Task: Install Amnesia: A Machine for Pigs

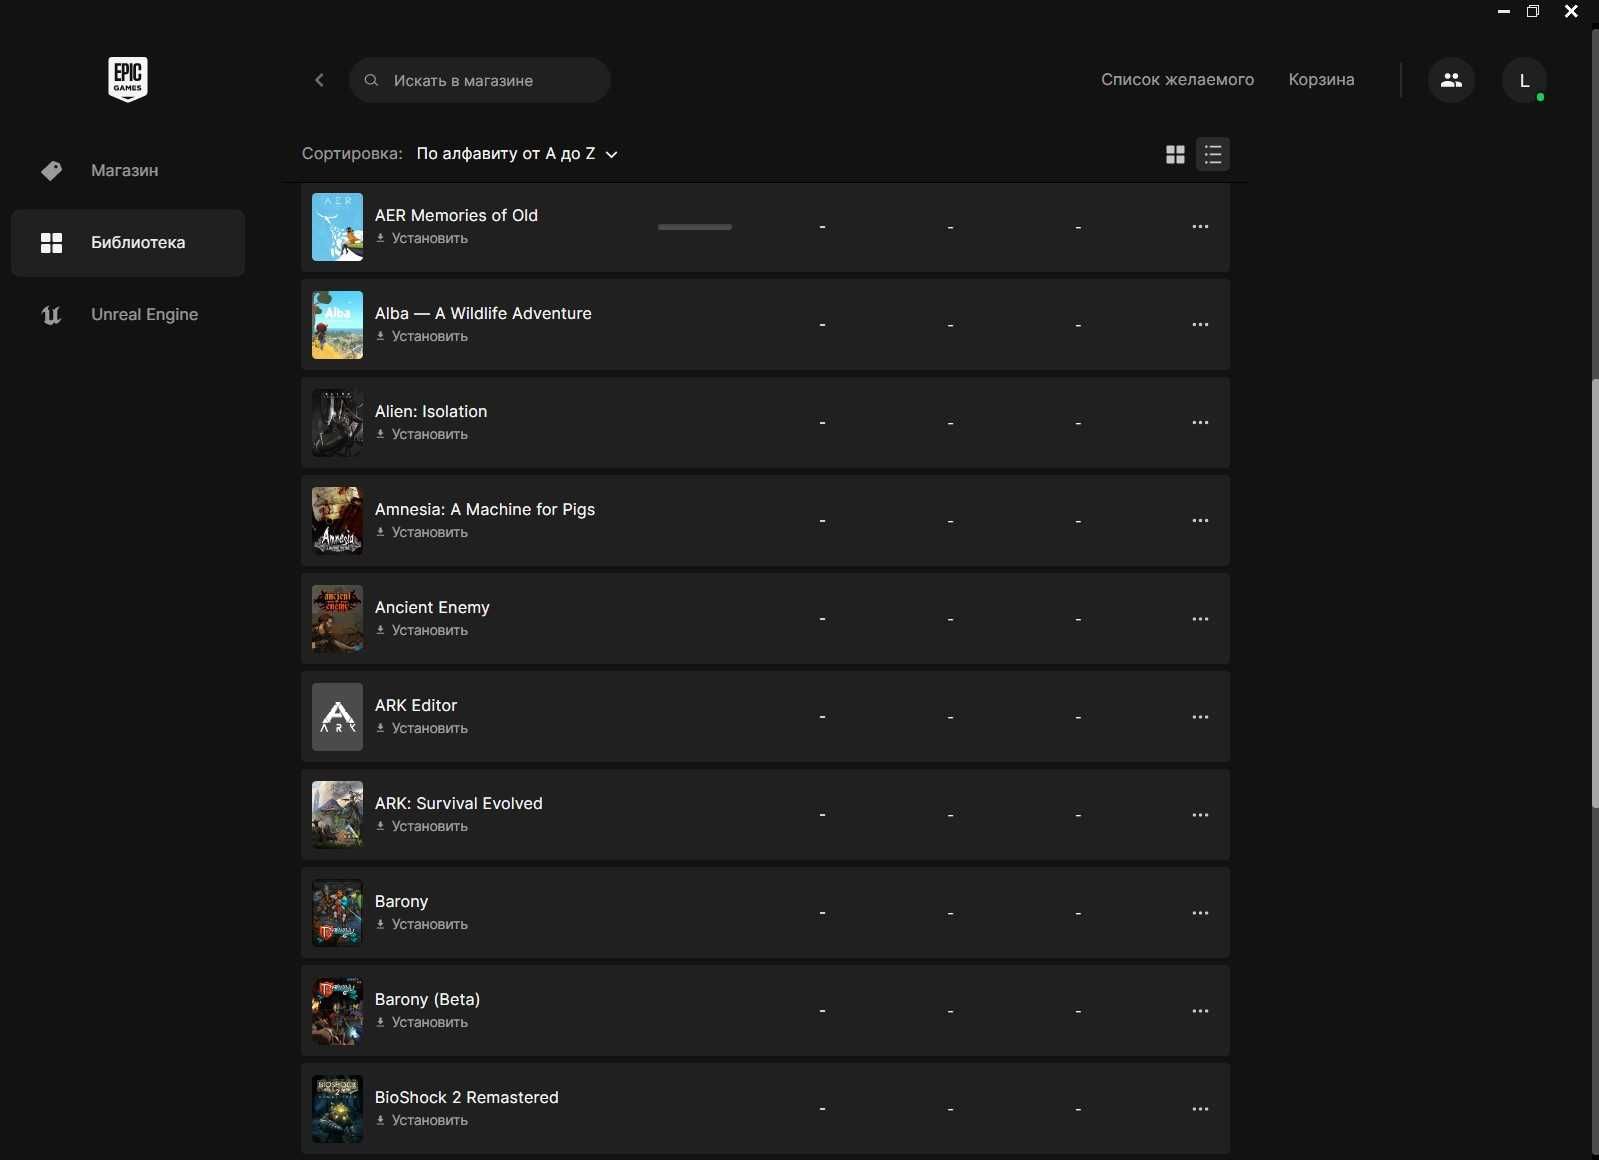Action: tap(422, 533)
